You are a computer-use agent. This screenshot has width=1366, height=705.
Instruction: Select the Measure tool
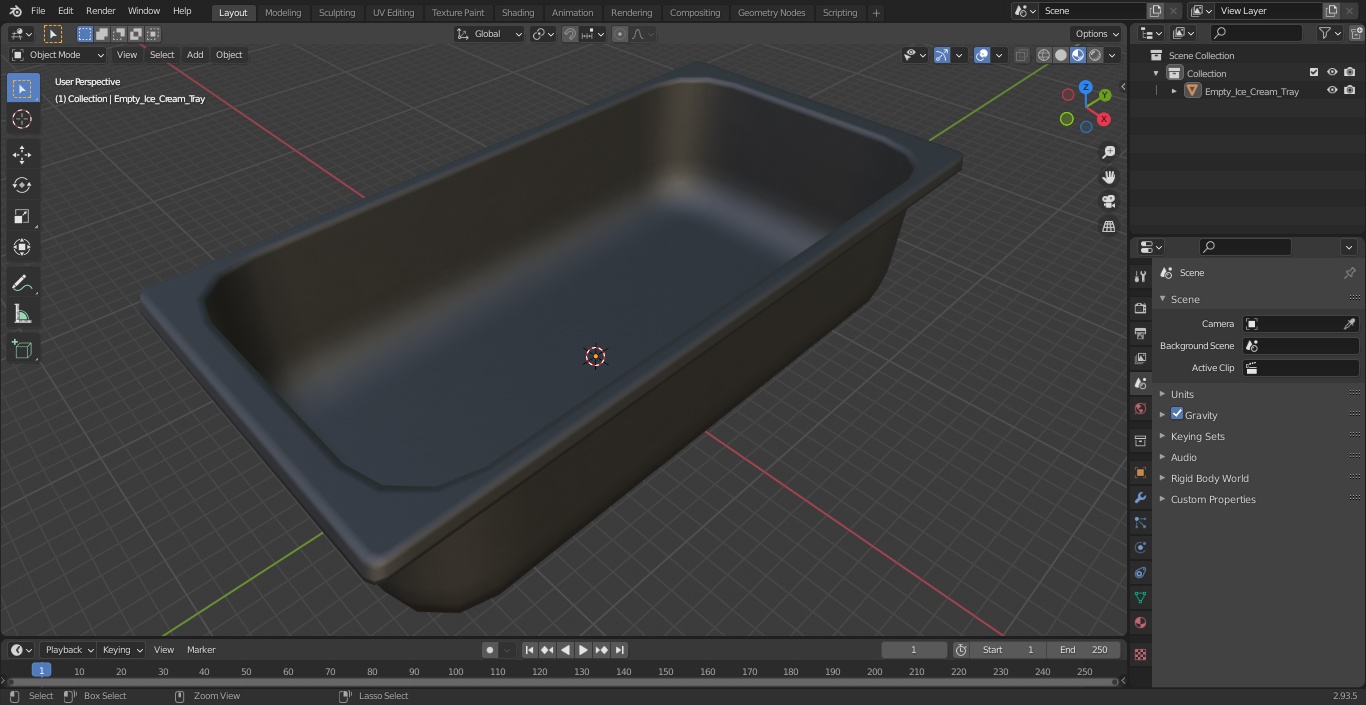22,315
